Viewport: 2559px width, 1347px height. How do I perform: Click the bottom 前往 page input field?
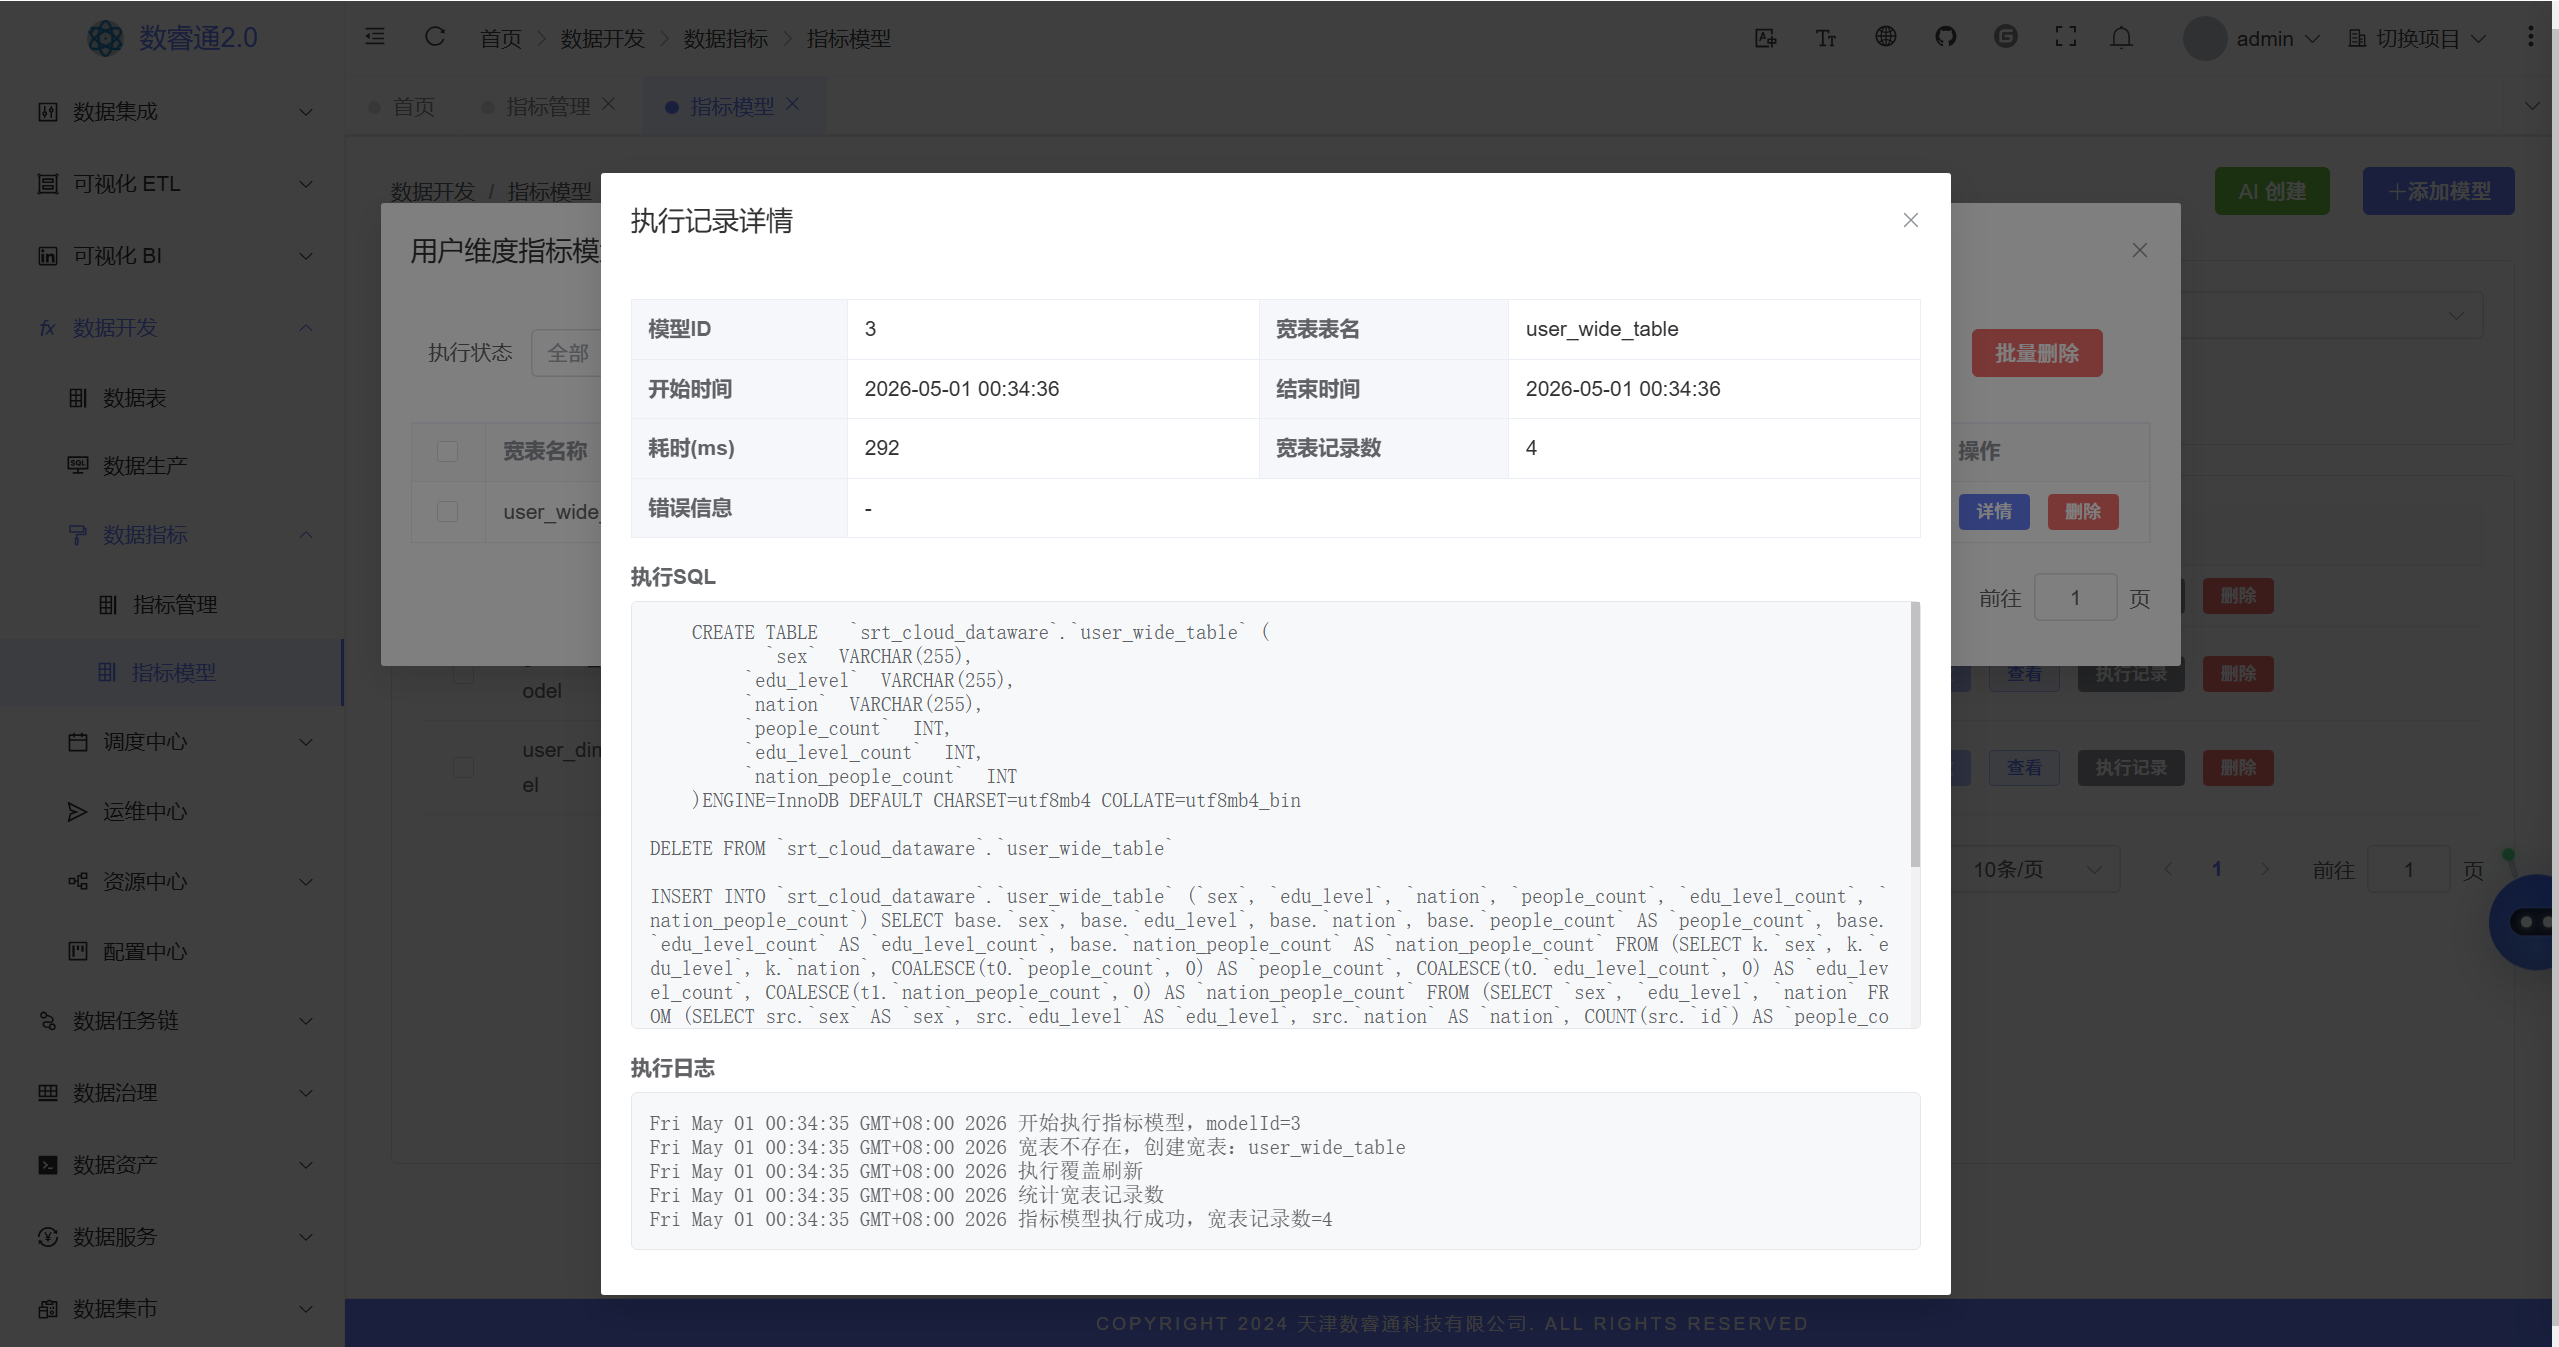(2409, 869)
